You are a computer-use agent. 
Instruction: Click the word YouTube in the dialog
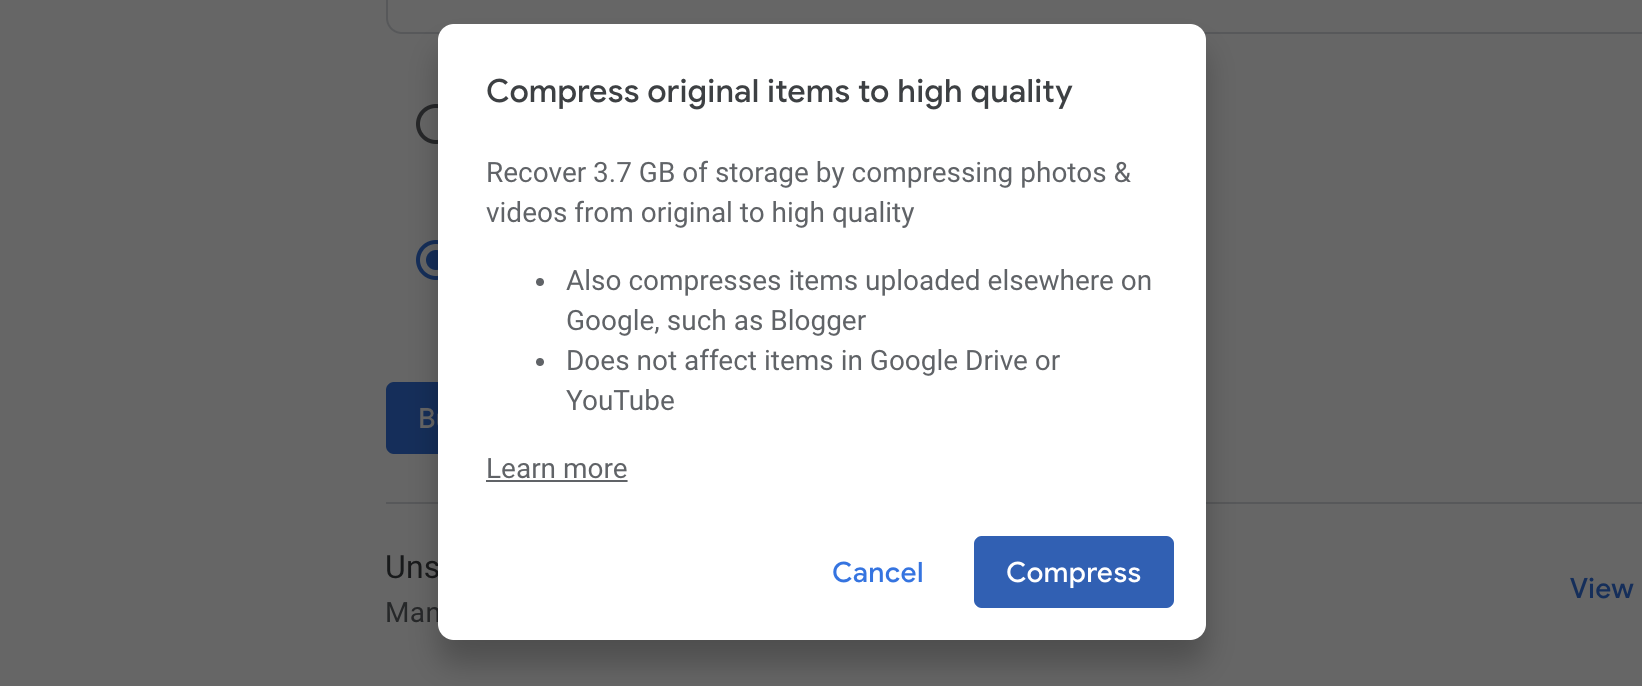point(620,400)
